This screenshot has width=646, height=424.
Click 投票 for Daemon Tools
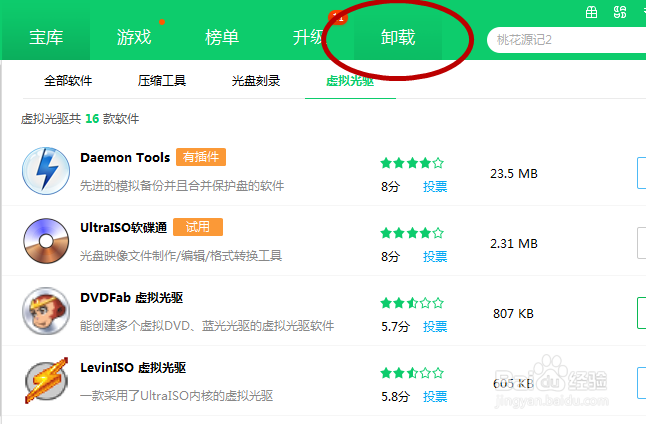(435, 187)
